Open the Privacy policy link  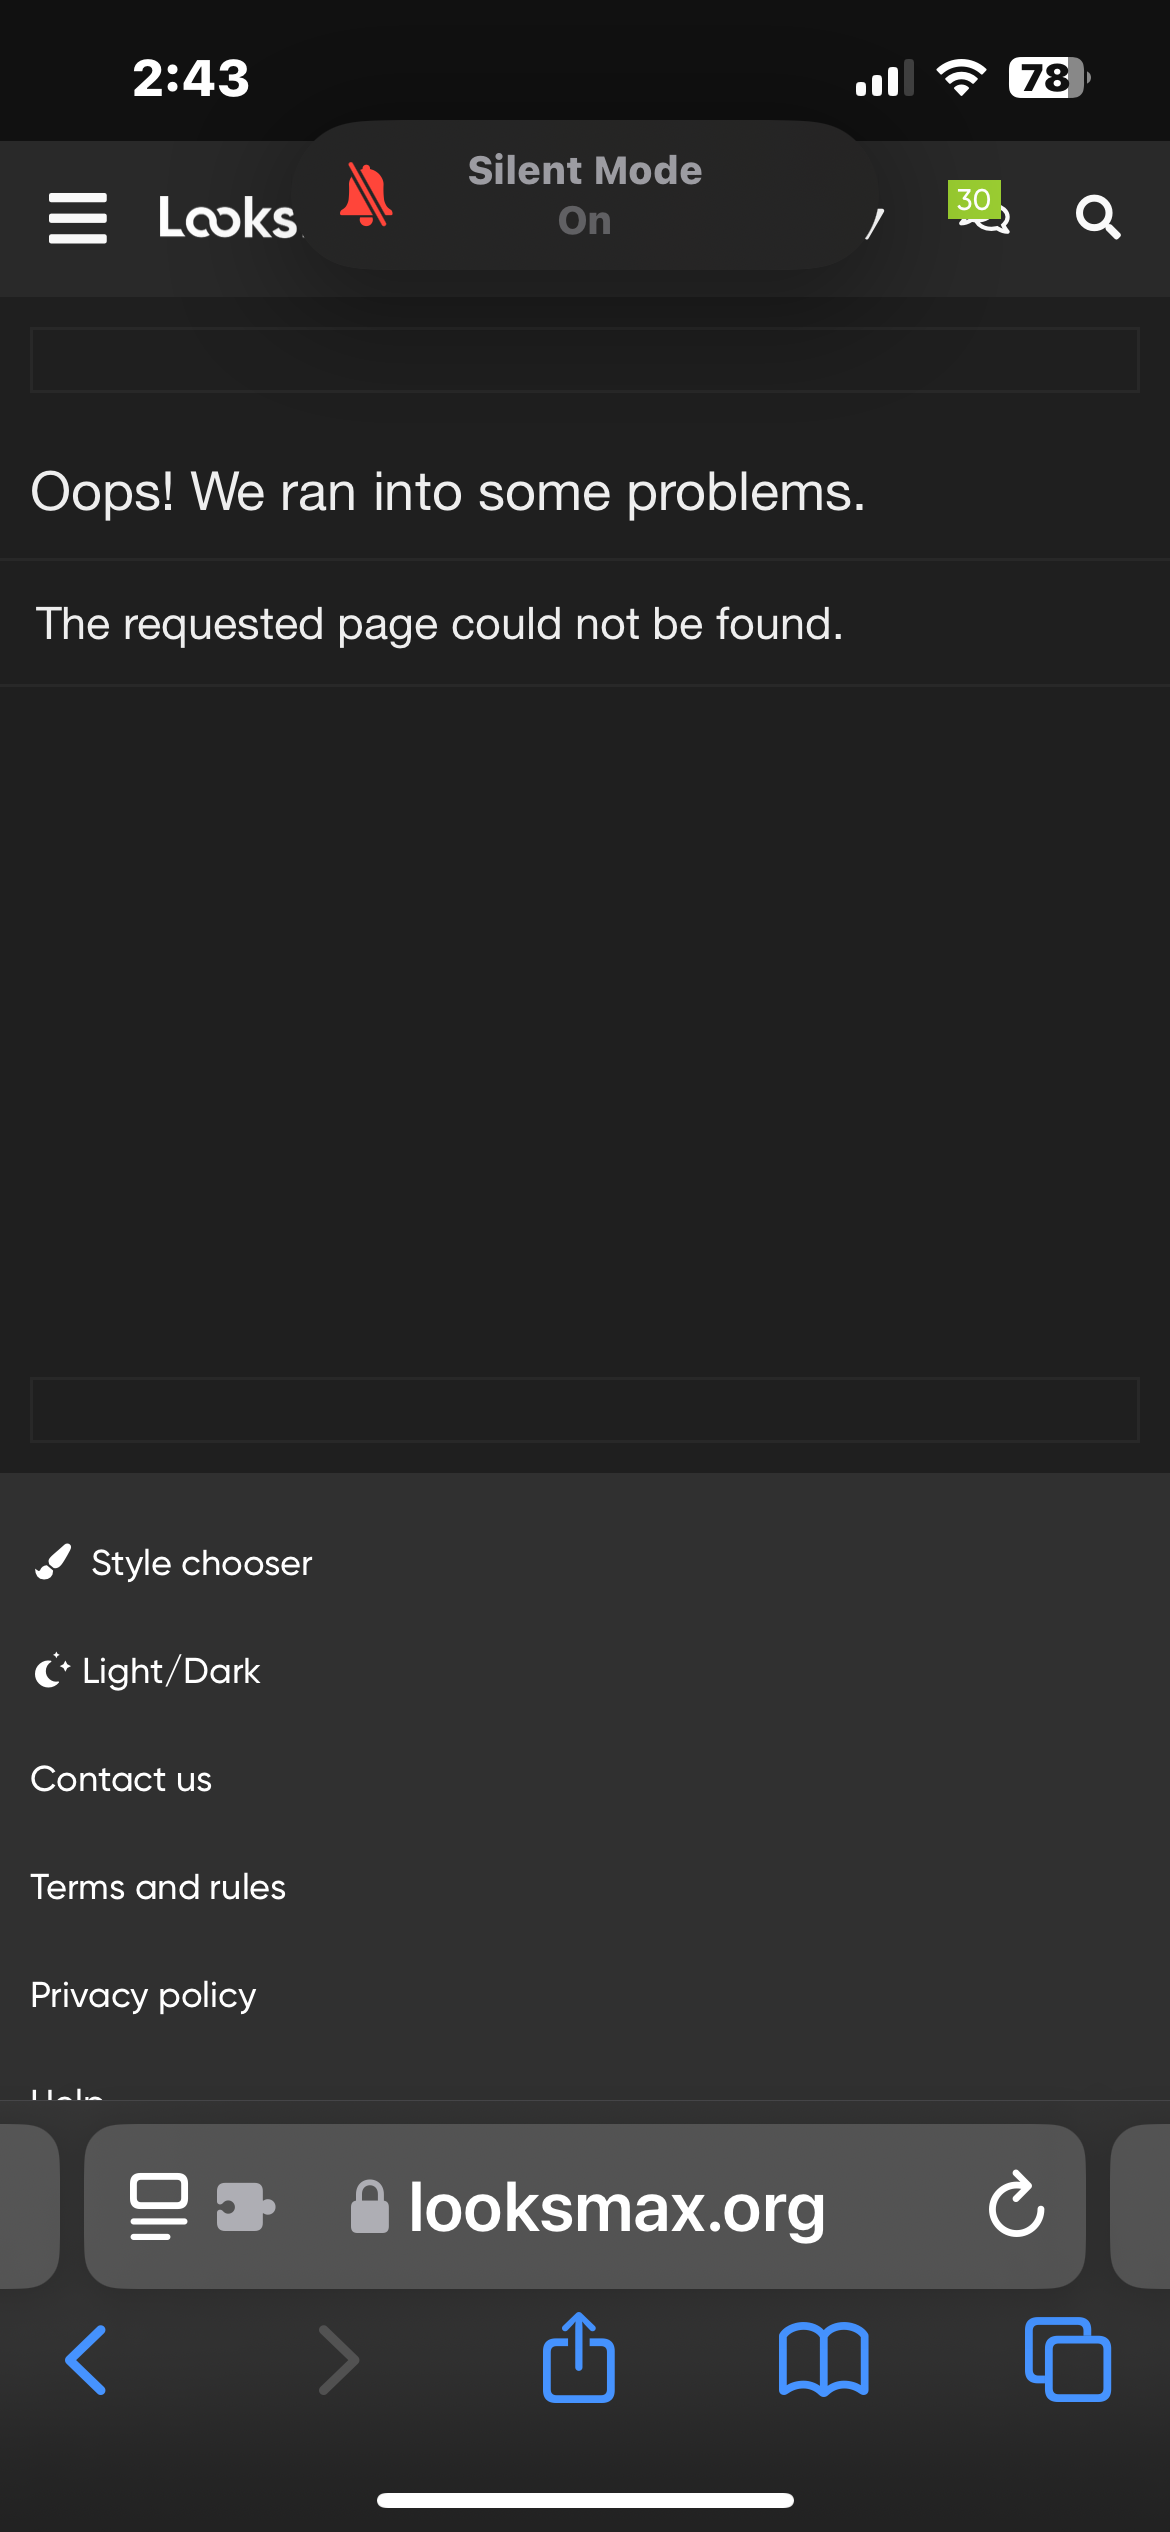143,1995
